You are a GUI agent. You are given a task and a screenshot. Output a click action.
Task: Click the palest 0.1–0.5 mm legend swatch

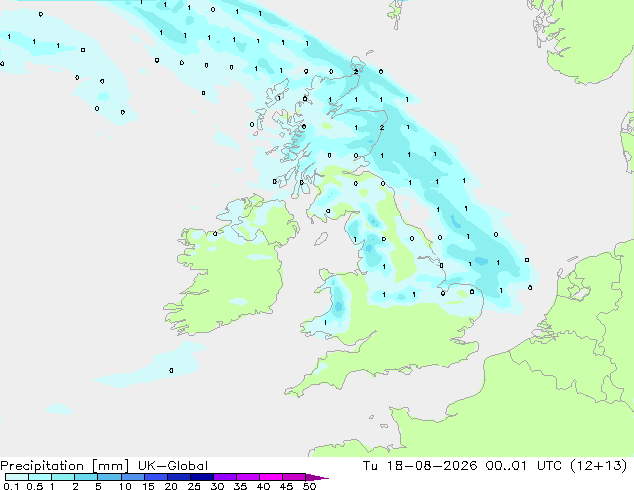[17, 477]
